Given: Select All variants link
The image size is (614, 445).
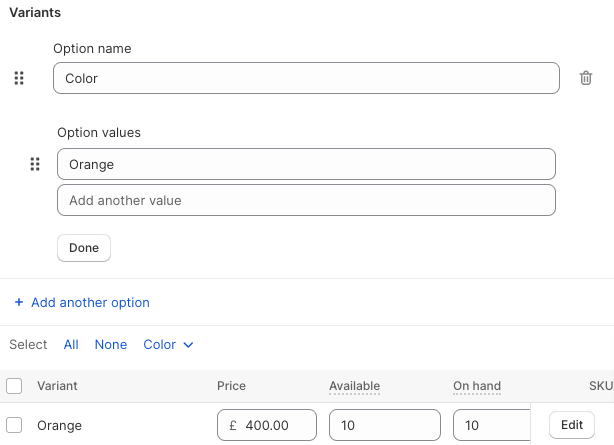Looking at the screenshot, I should 71,344.
